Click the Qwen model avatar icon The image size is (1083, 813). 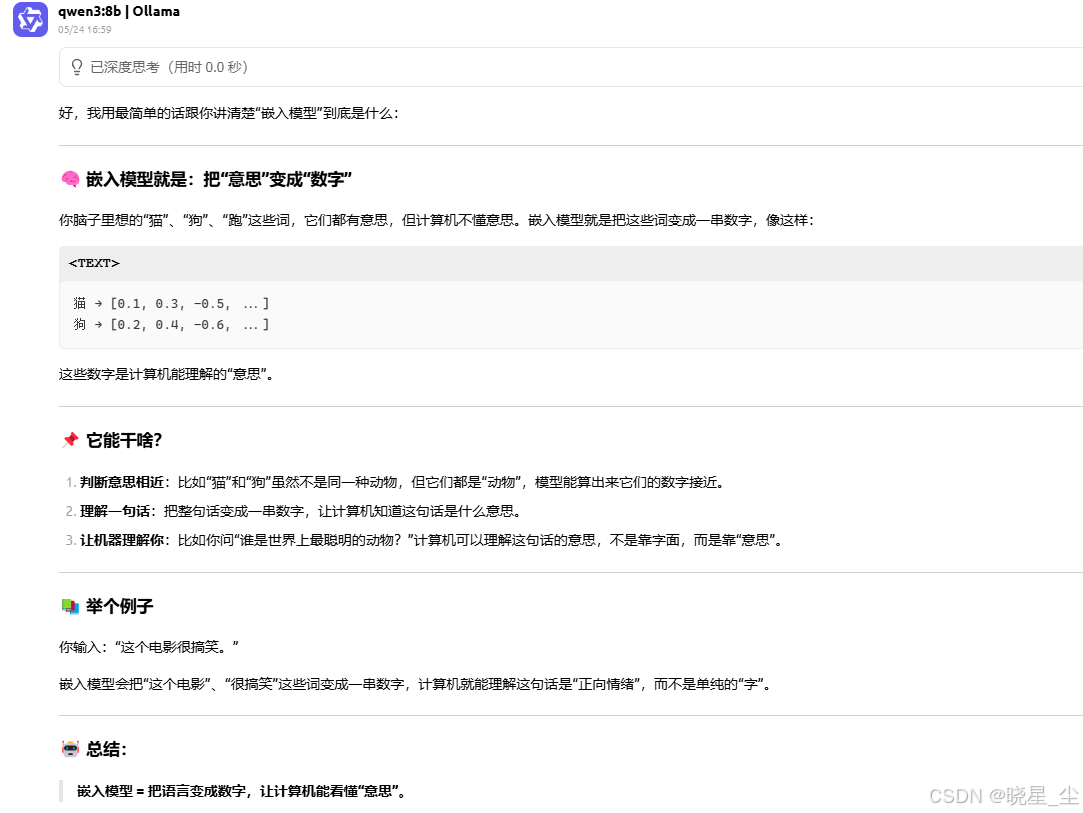coord(30,19)
